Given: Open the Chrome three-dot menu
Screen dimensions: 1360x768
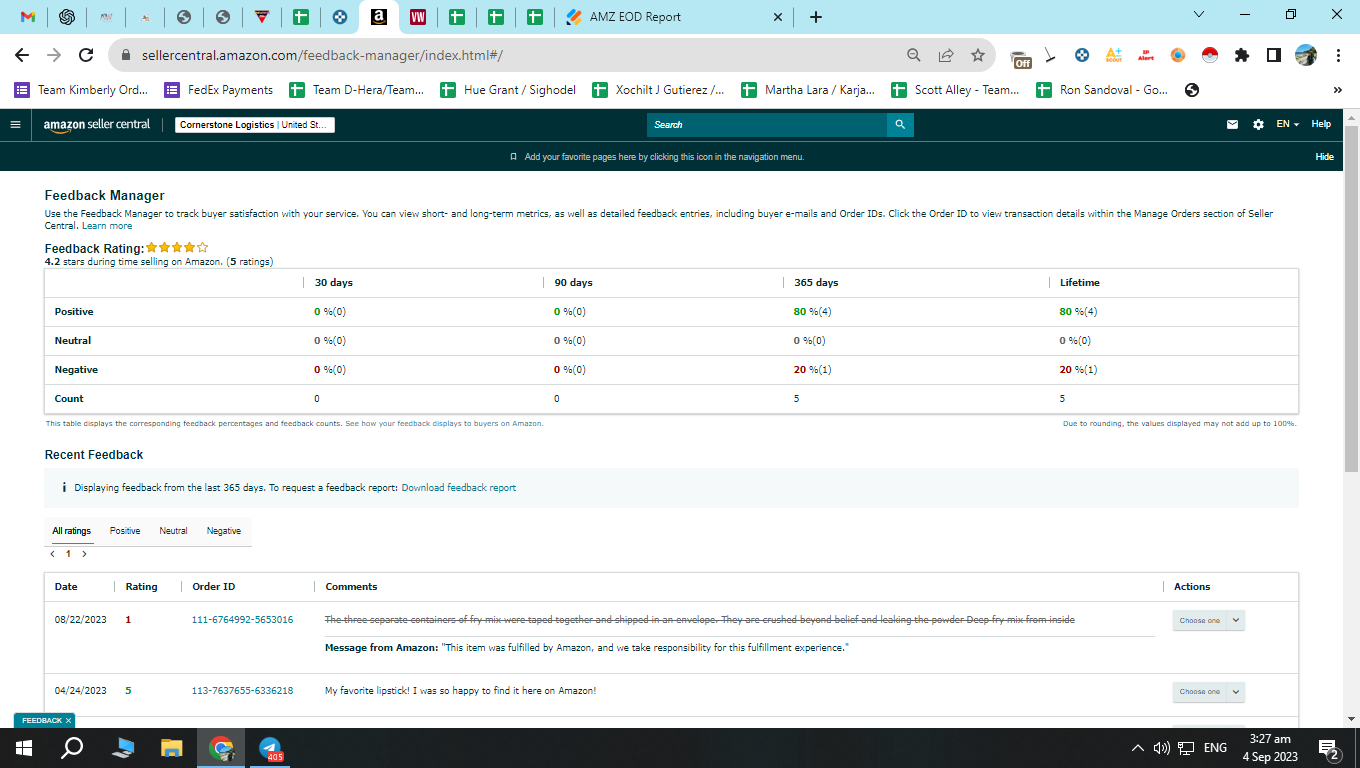Looking at the screenshot, I should click(1337, 55).
